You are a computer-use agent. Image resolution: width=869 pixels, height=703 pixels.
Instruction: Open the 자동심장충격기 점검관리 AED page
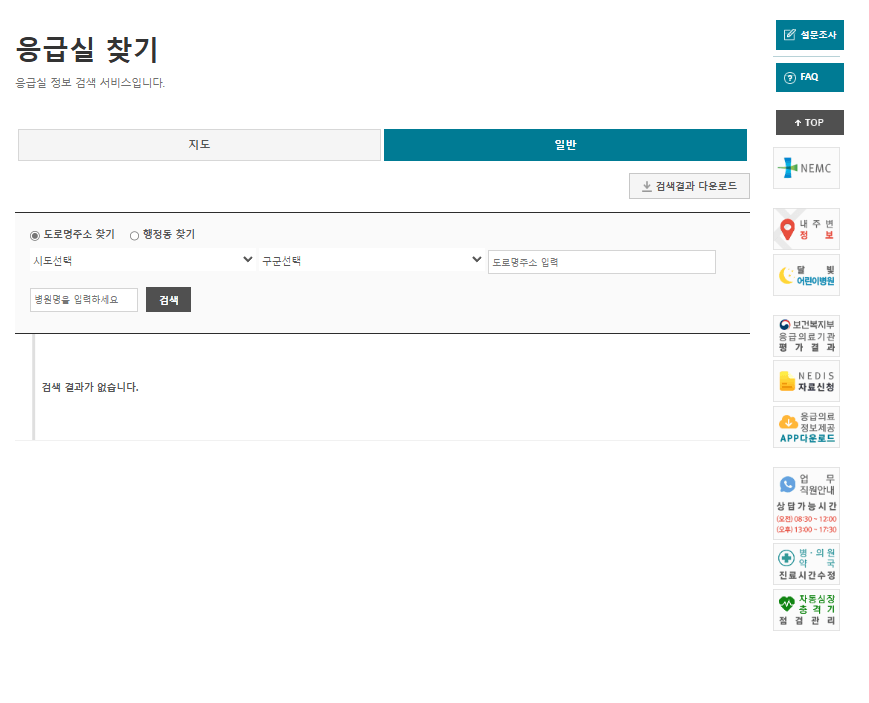click(805, 609)
